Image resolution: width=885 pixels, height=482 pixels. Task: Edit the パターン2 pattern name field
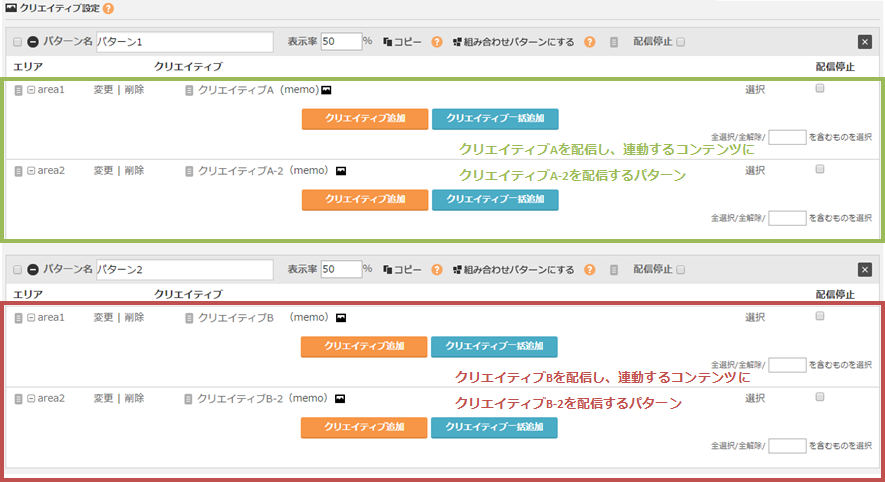185,270
